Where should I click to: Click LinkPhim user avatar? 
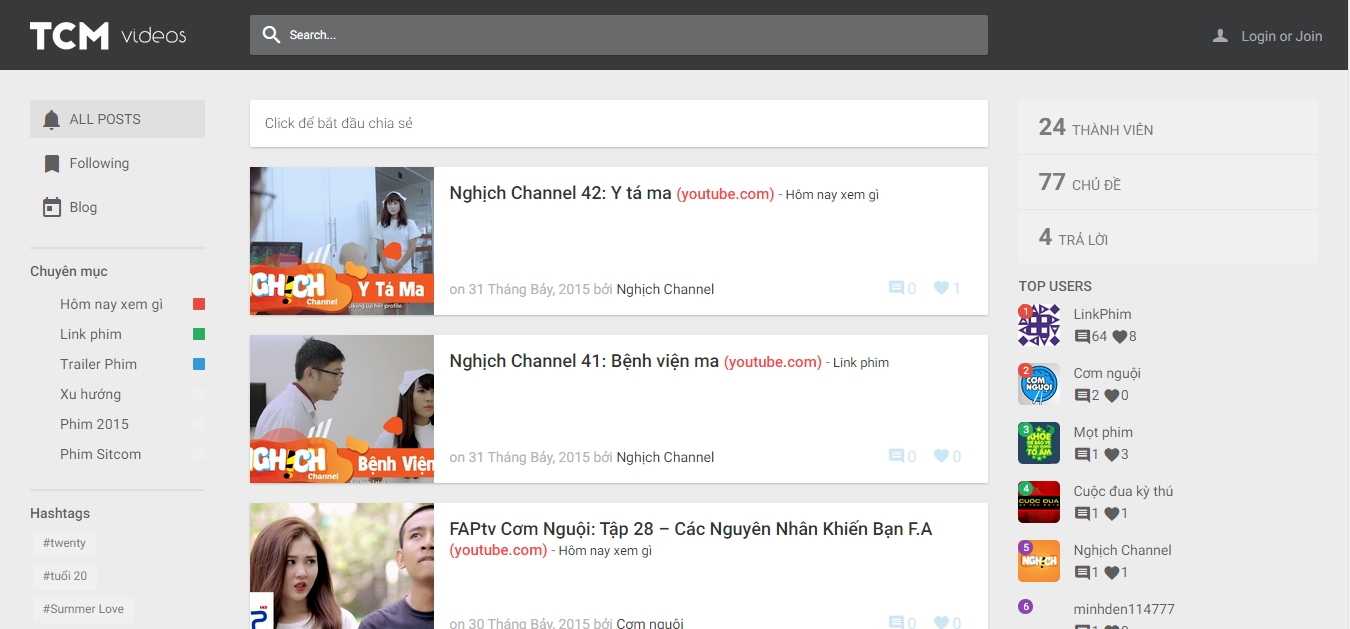[1039, 325]
